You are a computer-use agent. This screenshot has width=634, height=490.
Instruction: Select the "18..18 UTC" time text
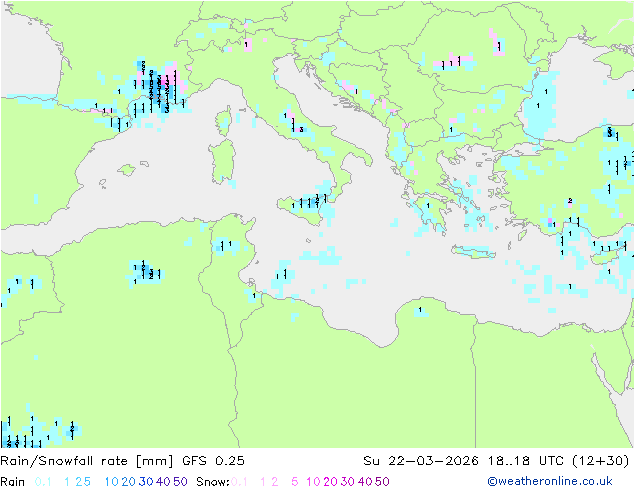[x=526, y=461]
